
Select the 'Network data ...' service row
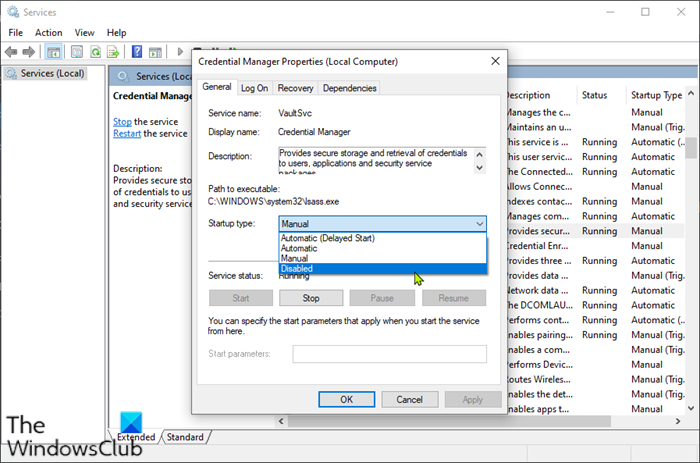pos(596,290)
